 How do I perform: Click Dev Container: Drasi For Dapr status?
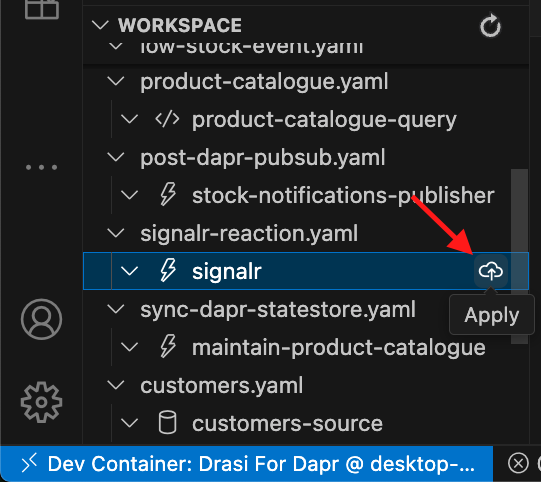click(261, 464)
